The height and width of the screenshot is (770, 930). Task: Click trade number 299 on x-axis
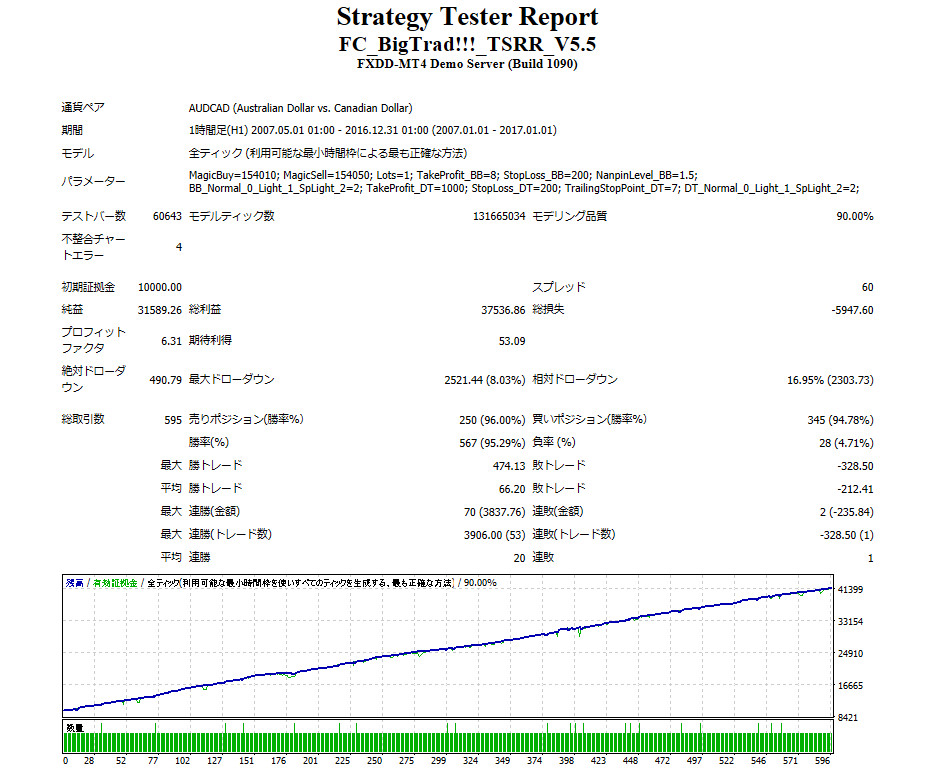pos(438,761)
